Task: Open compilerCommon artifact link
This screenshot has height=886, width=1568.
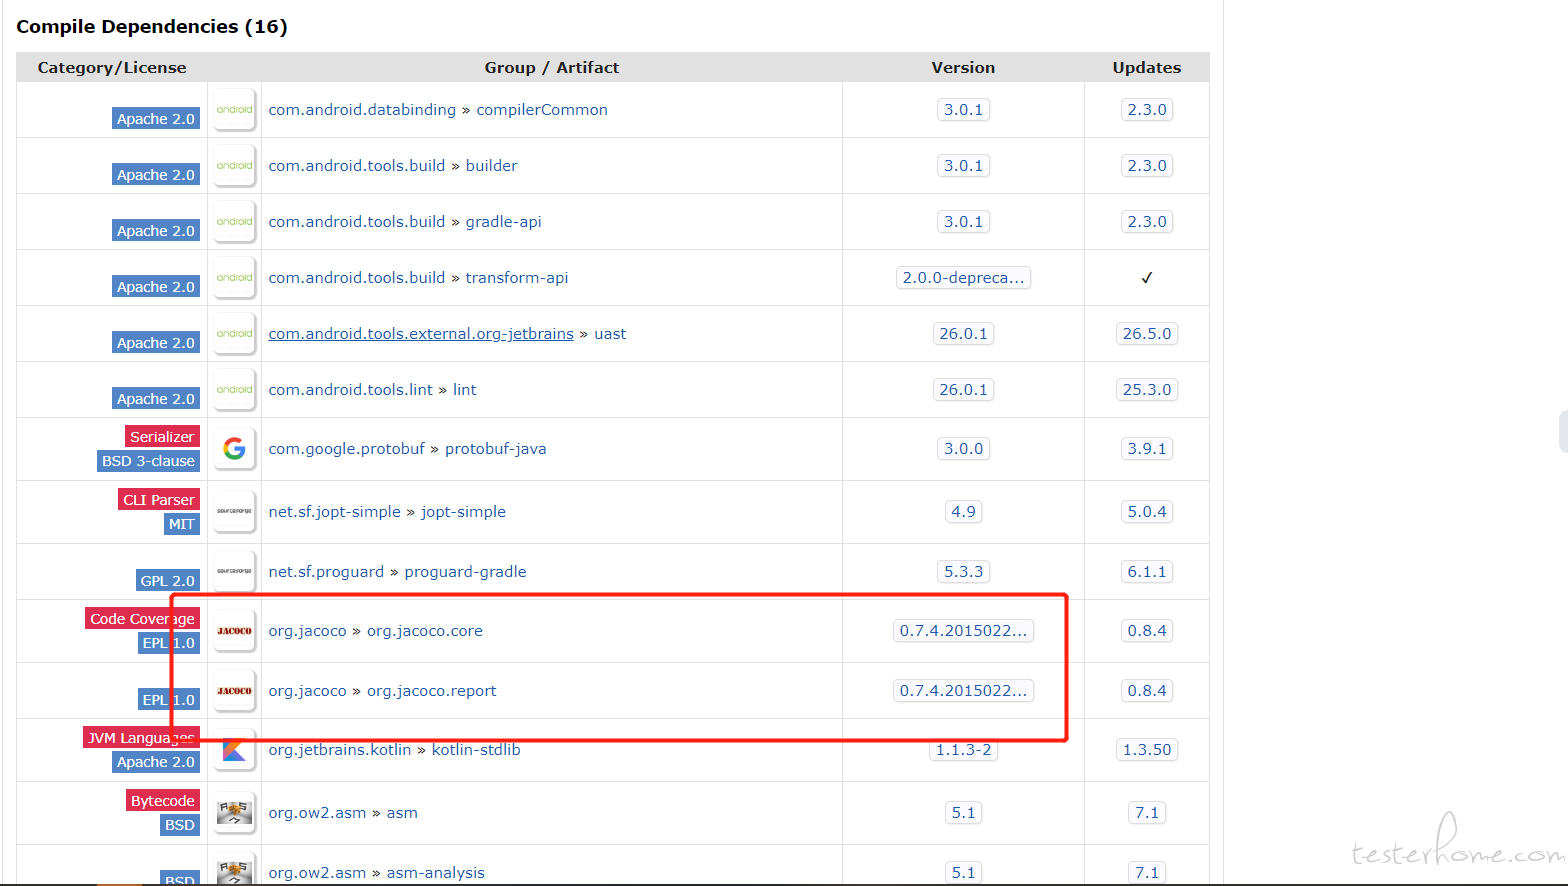Action: 542,110
